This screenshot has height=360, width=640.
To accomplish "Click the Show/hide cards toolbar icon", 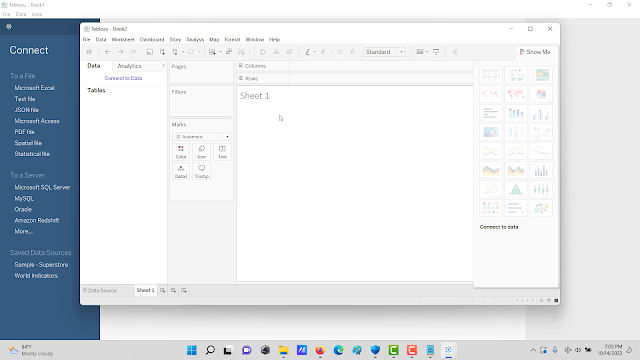I will pyautogui.click(x=420, y=52).
